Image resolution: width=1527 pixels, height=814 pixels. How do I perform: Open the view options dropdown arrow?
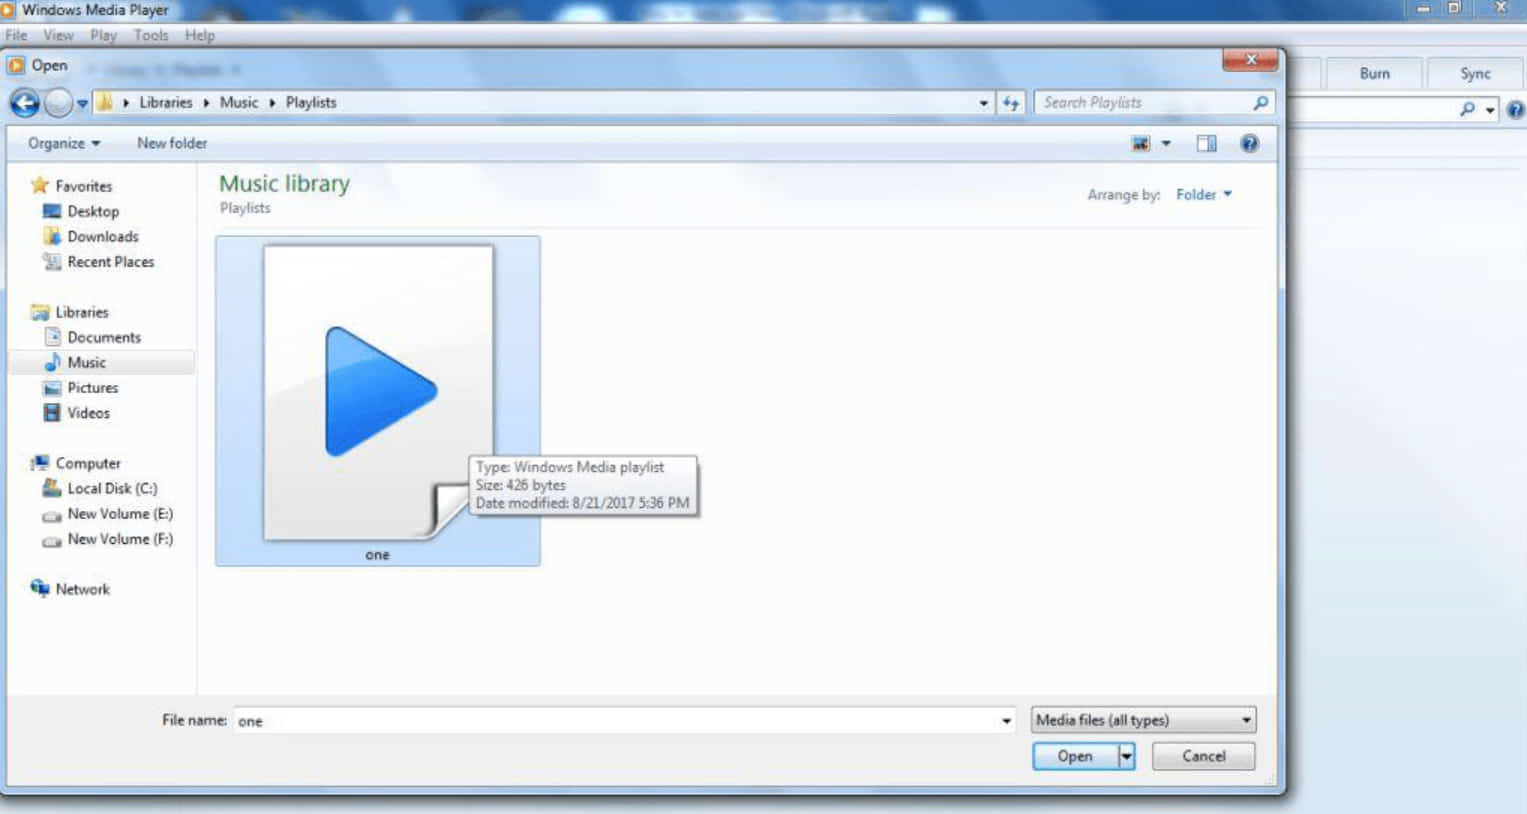(1166, 144)
